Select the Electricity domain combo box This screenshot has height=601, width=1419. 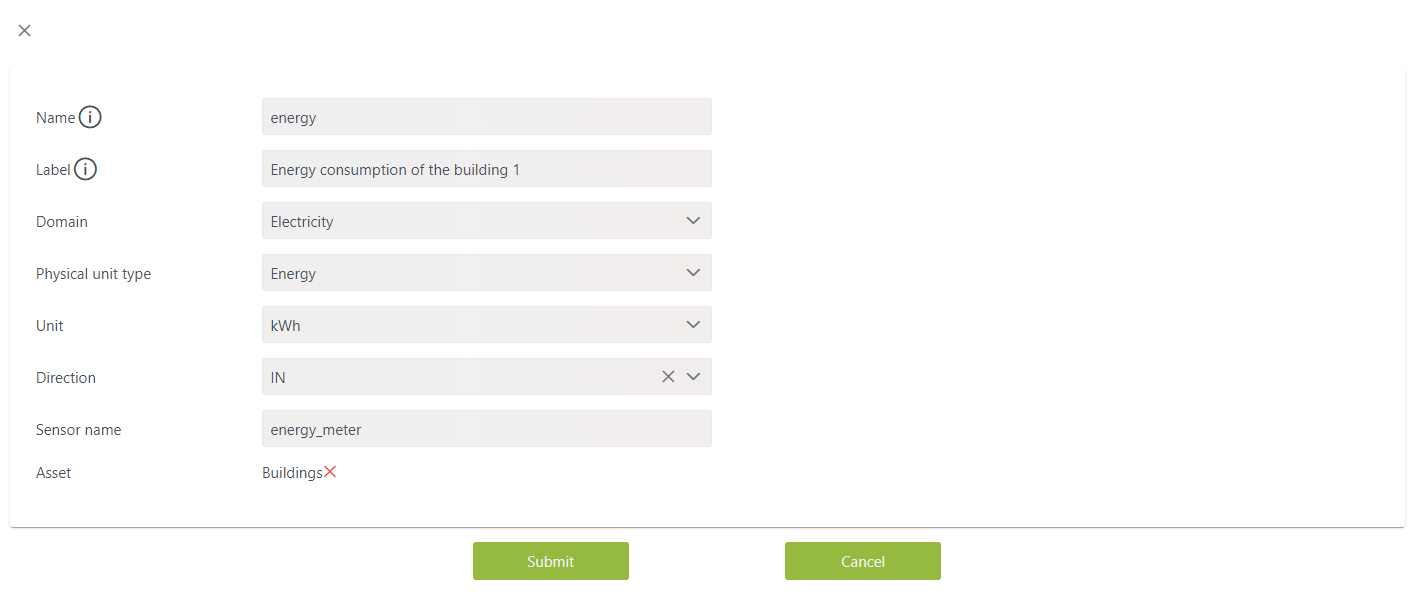click(x=487, y=221)
